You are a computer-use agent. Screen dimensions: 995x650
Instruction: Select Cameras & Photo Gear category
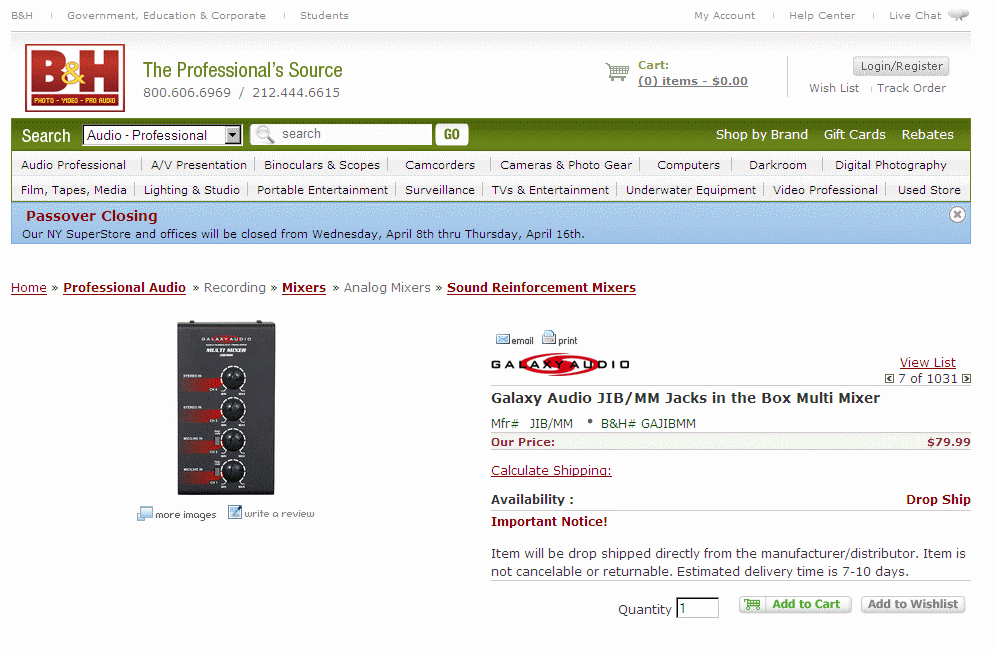[x=566, y=165]
